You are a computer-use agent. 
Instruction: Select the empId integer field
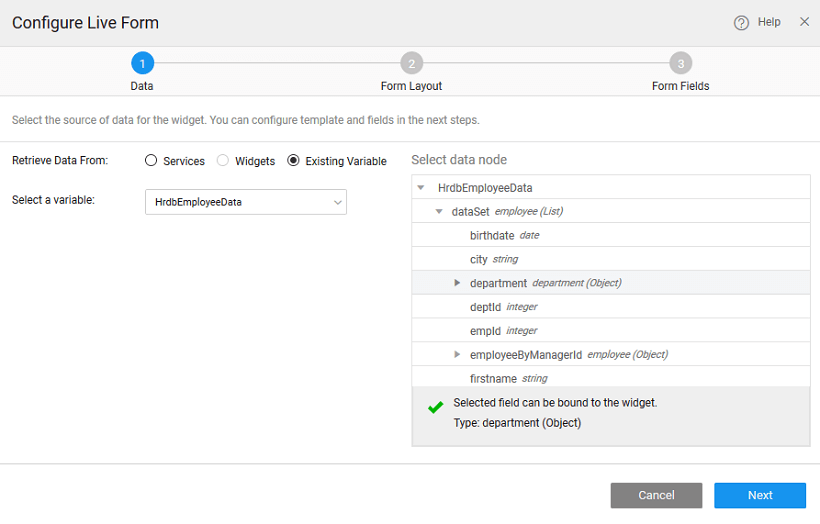pyautogui.click(x=485, y=331)
